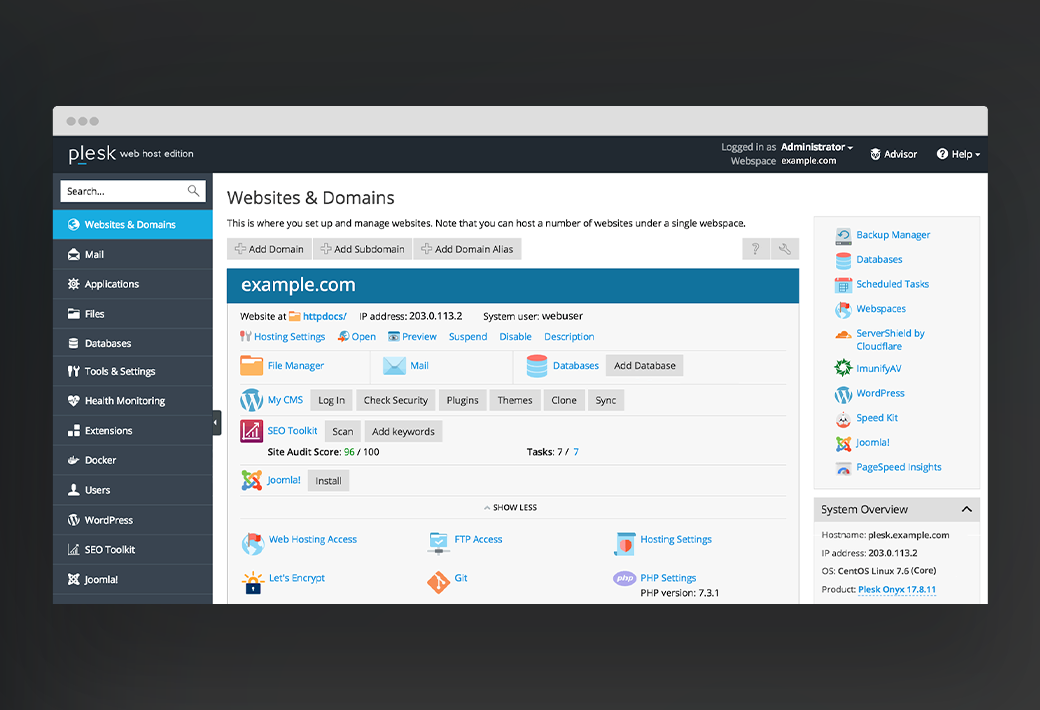This screenshot has height=710, width=1040.
Task: Click the Git diamond icon
Action: 438,583
